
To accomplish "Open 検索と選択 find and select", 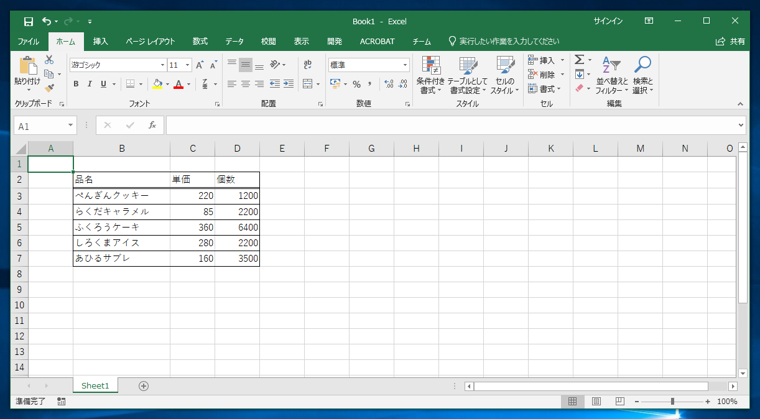I will [x=643, y=75].
